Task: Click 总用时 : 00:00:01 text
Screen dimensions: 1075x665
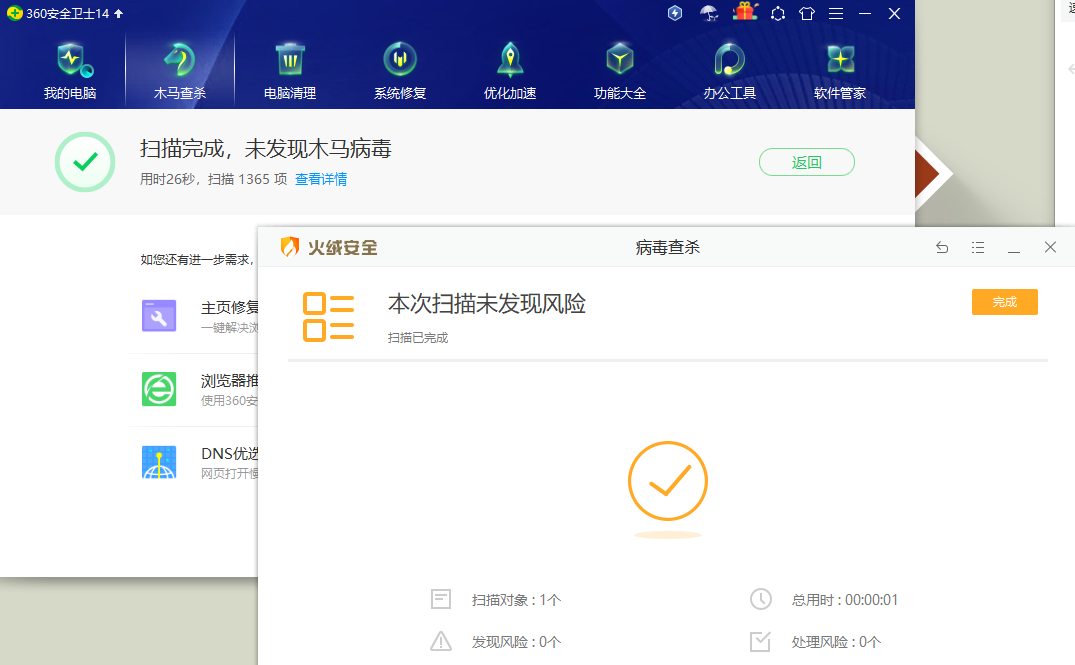Action: point(845,600)
